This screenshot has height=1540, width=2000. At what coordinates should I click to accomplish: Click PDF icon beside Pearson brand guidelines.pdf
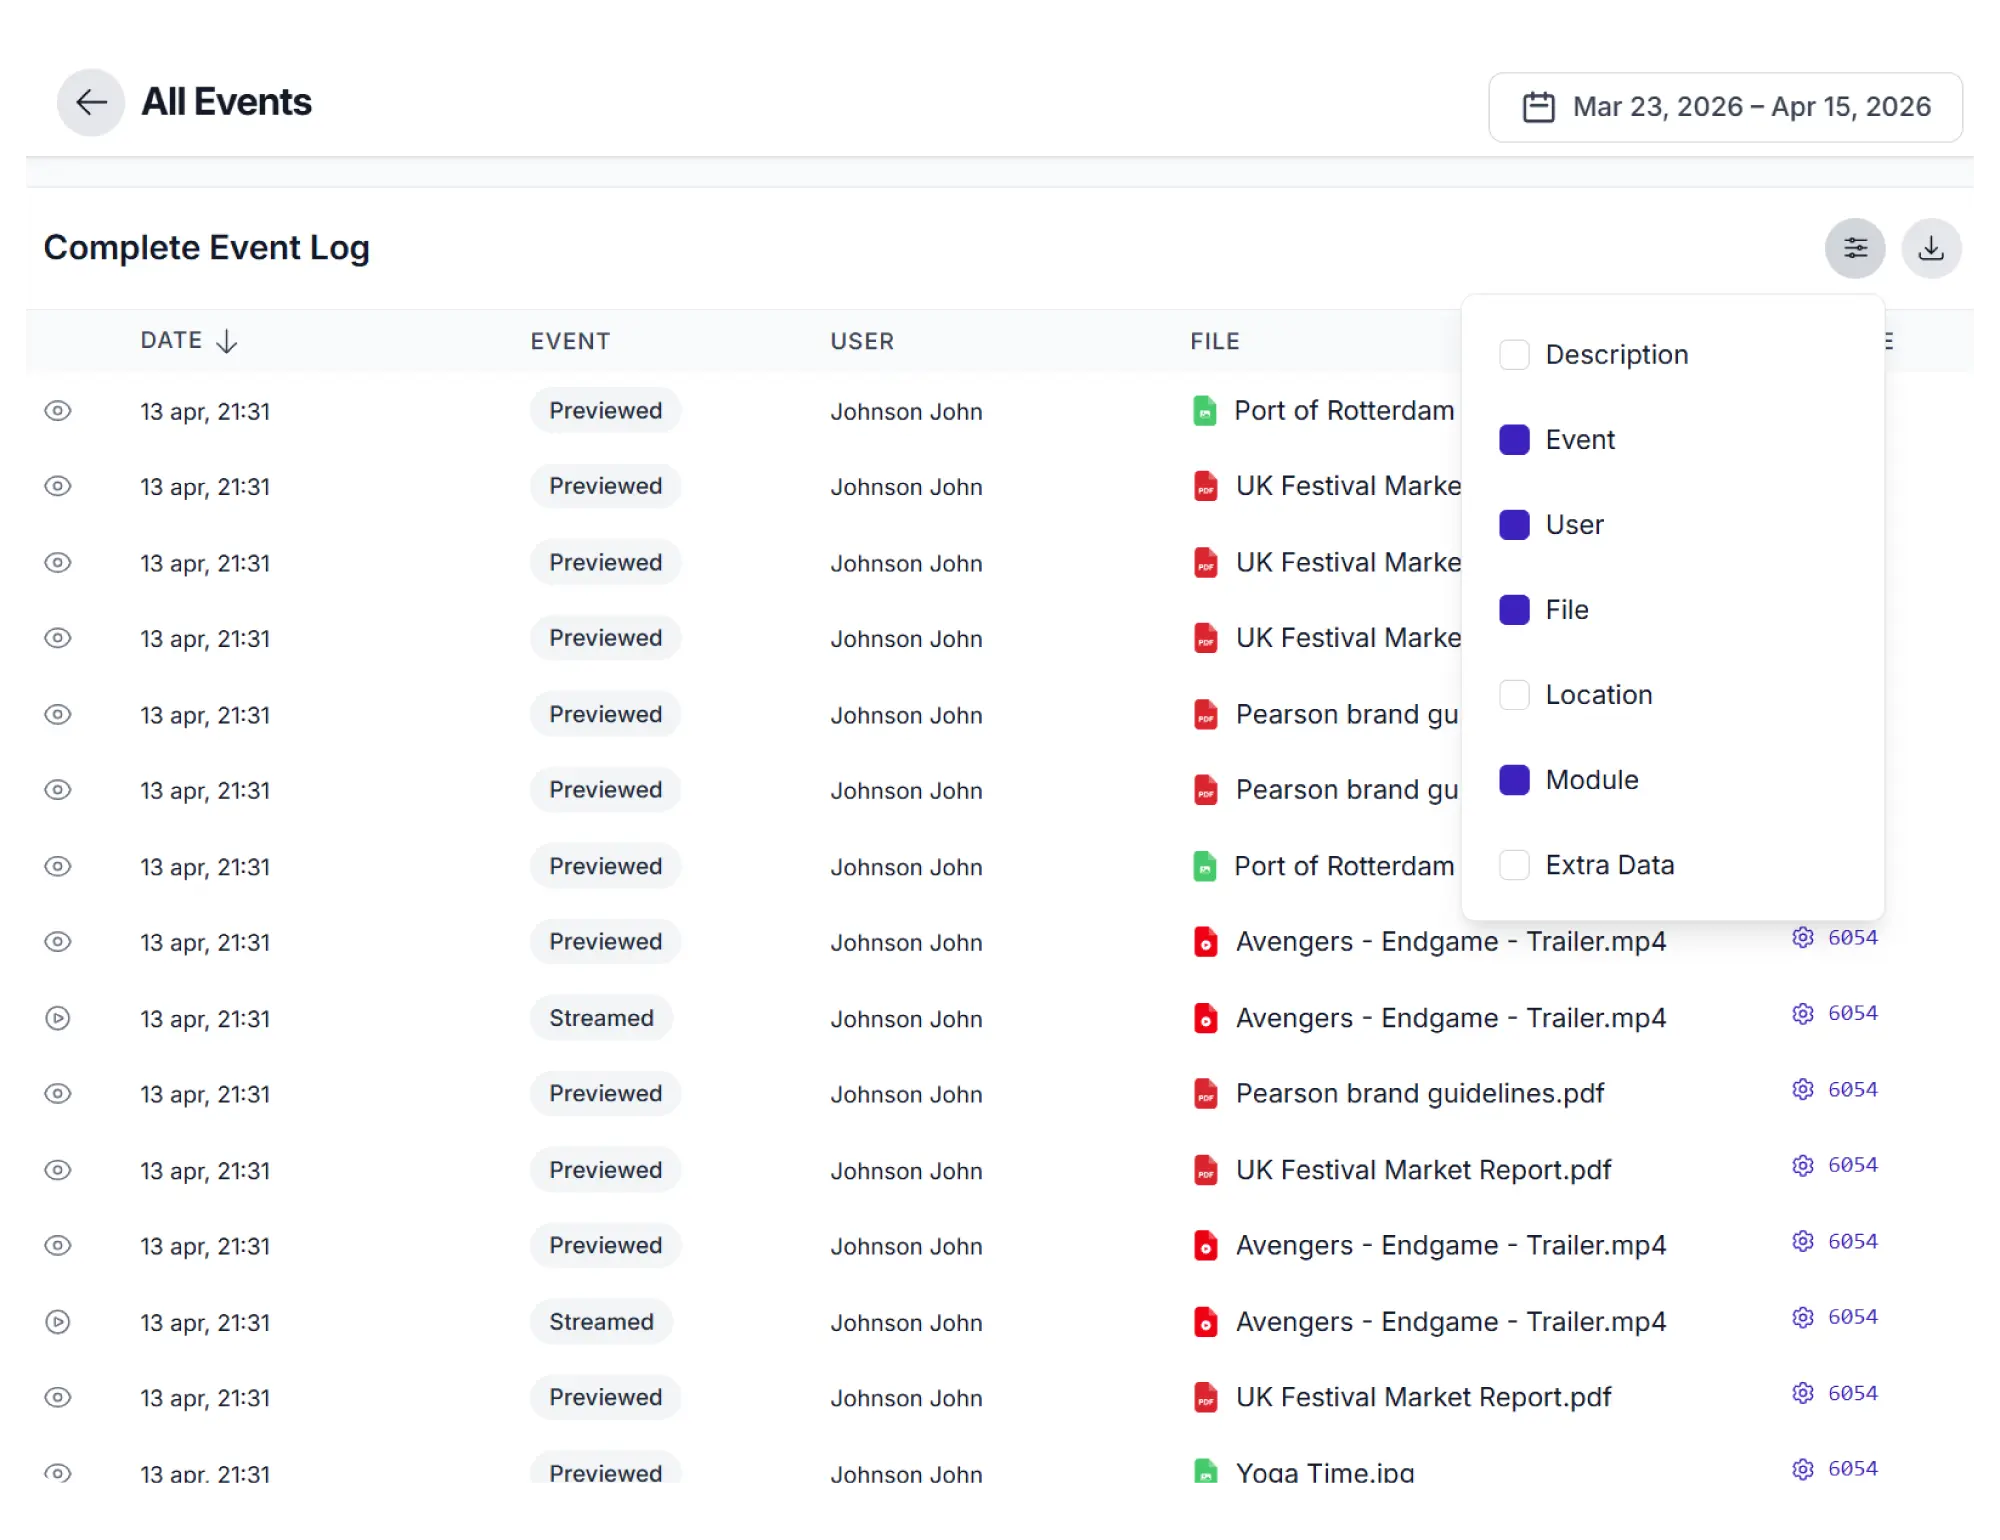point(1206,1094)
